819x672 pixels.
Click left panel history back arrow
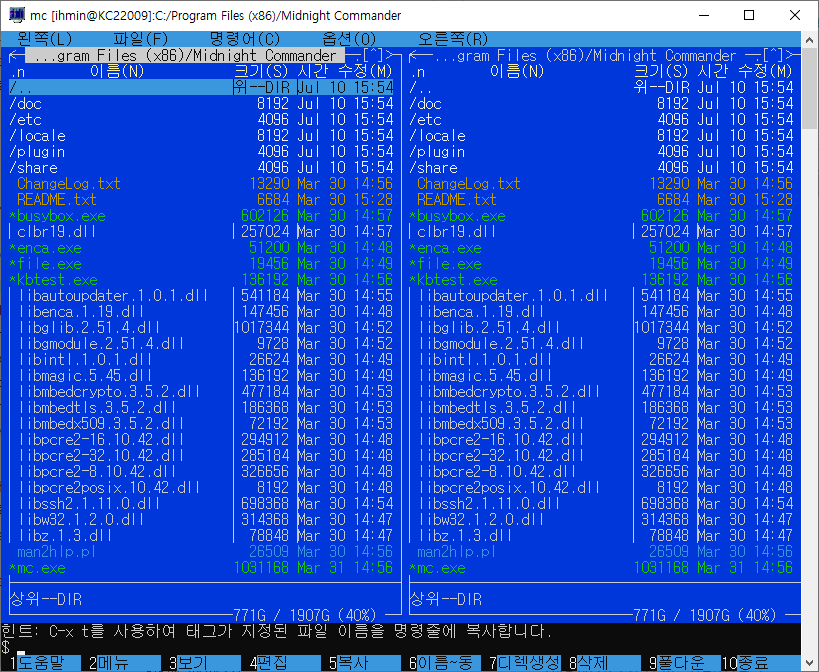(x=13, y=55)
